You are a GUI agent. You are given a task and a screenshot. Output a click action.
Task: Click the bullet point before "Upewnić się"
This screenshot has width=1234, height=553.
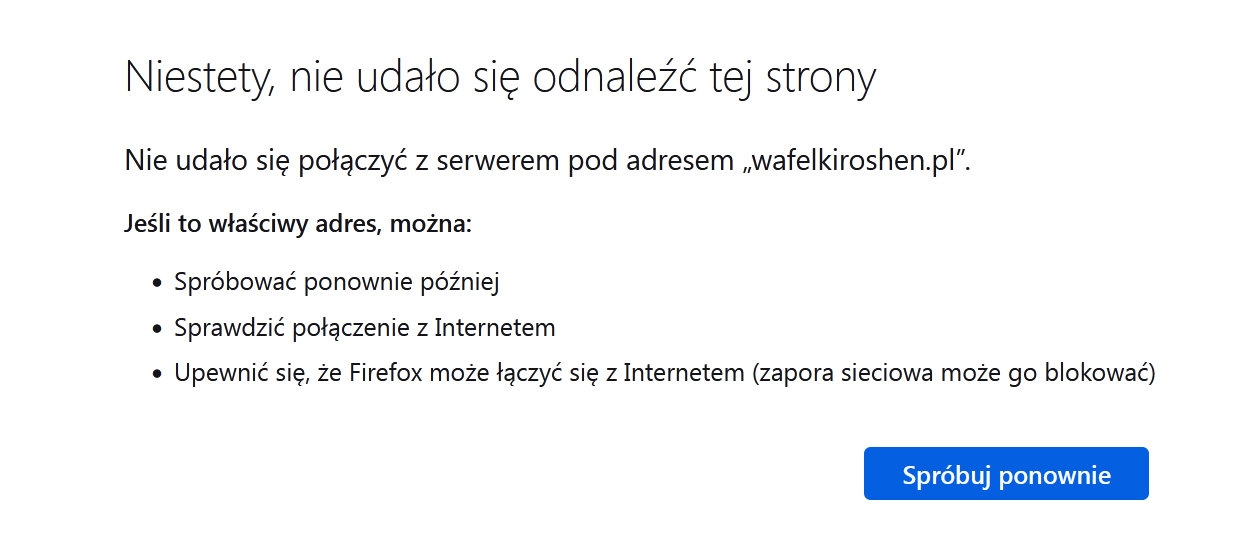click(156, 376)
